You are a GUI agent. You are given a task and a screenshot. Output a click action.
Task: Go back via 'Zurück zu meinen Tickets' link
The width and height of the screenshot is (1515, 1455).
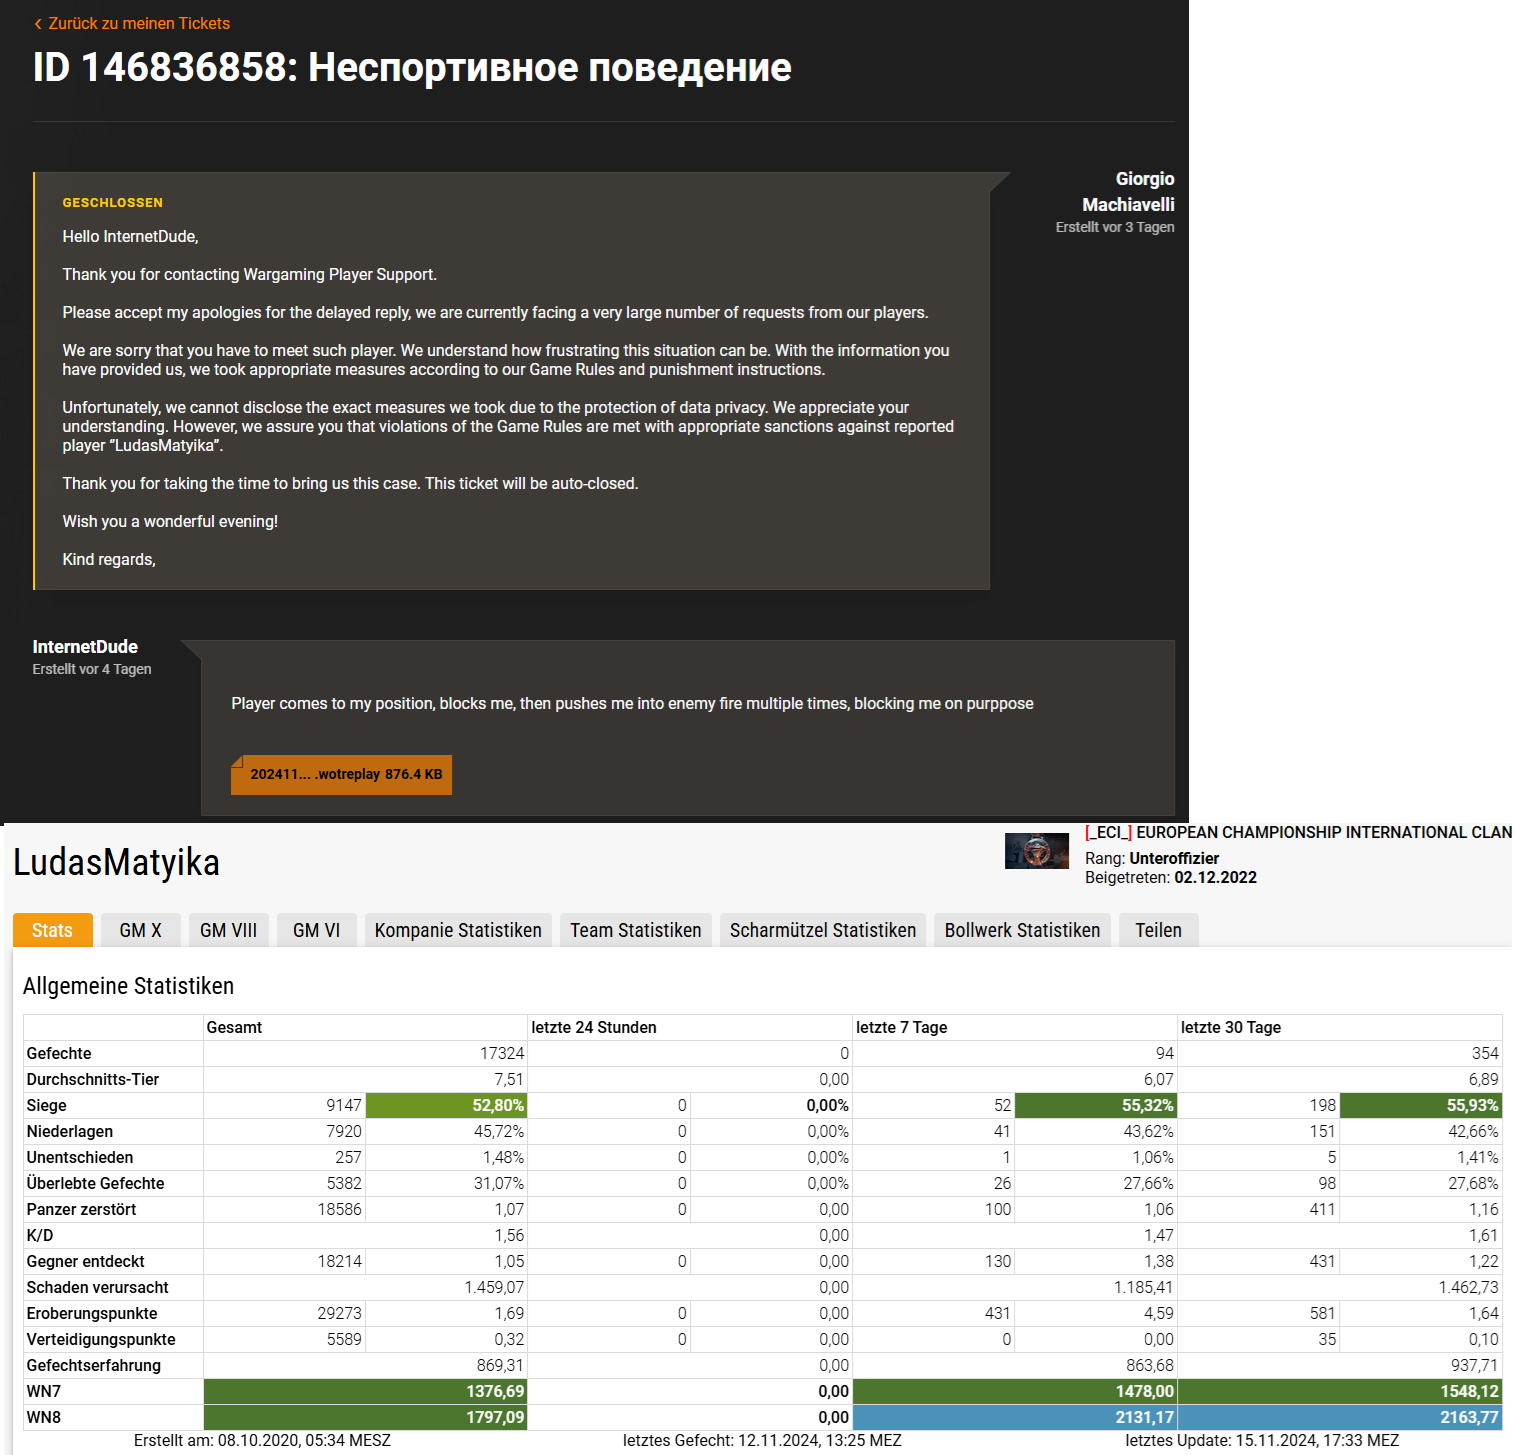tap(132, 23)
